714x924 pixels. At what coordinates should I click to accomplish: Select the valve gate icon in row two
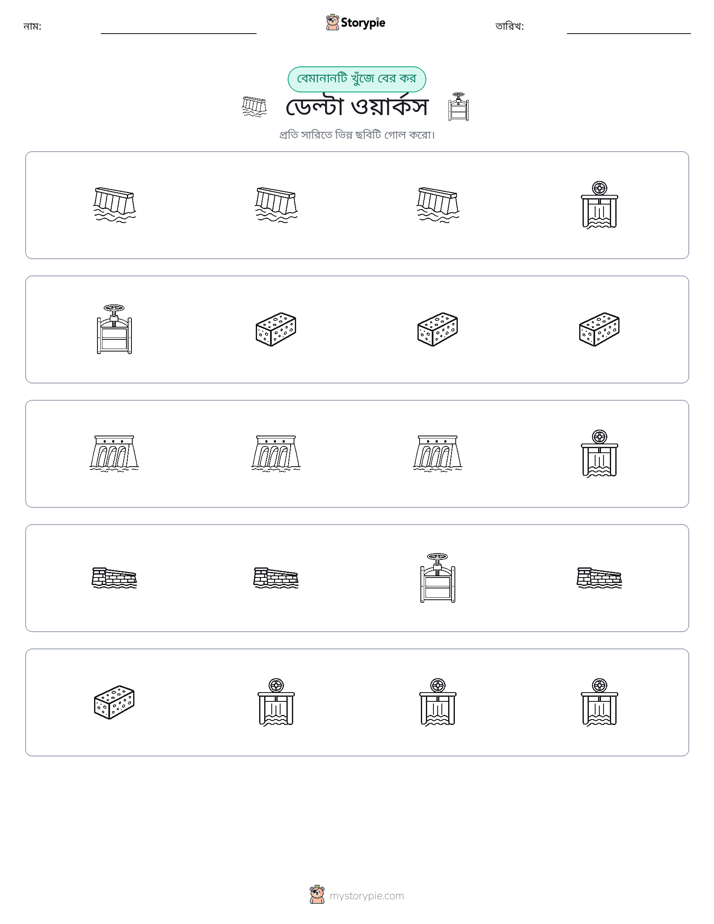(x=114, y=329)
